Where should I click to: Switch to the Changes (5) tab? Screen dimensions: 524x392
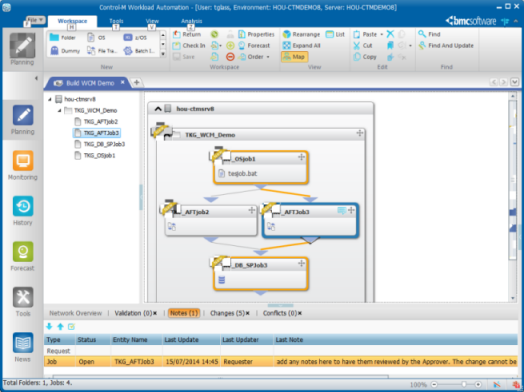pos(227,313)
